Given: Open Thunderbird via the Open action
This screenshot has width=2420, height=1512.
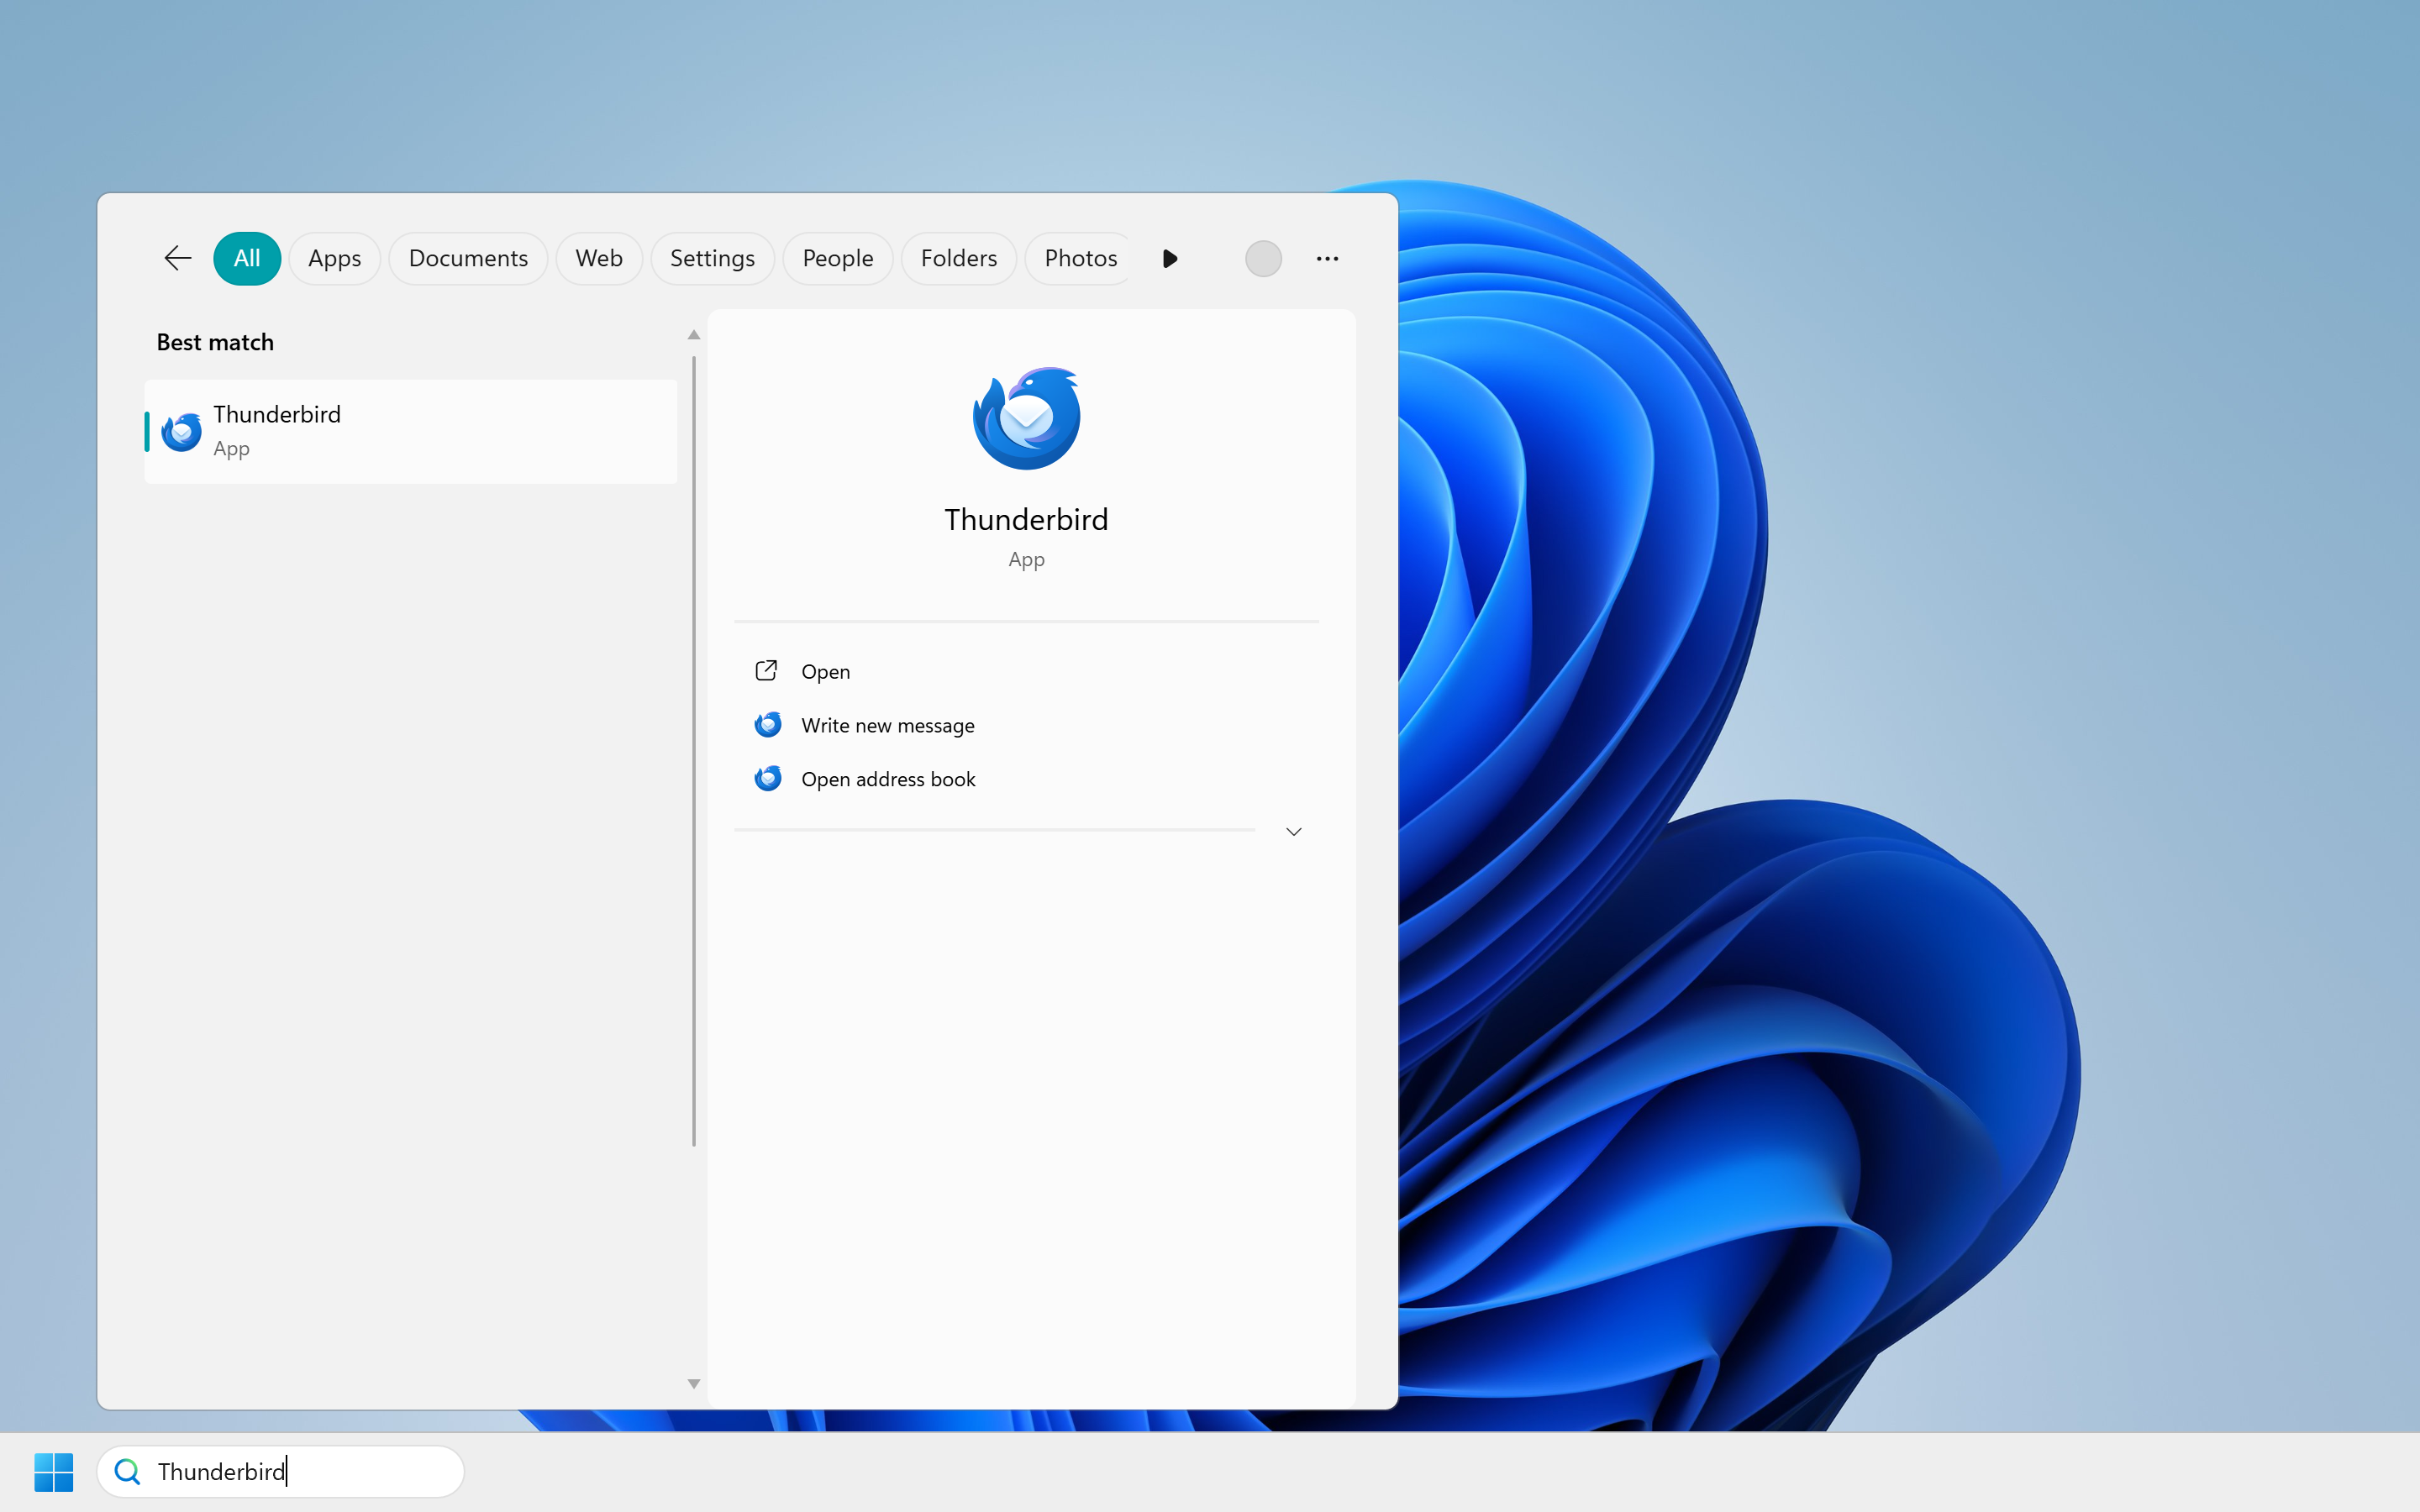Looking at the screenshot, I should click(1026, 671).
